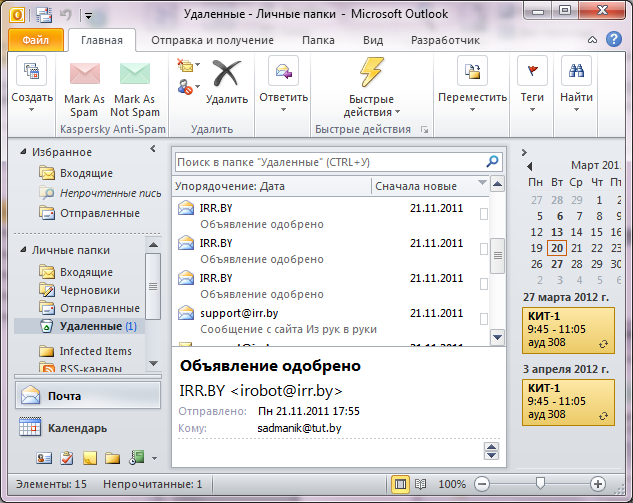Viewport: 633px width, 503px height.
Task: Open the Переместить dropdown arrow
Action: coord(472,109)
